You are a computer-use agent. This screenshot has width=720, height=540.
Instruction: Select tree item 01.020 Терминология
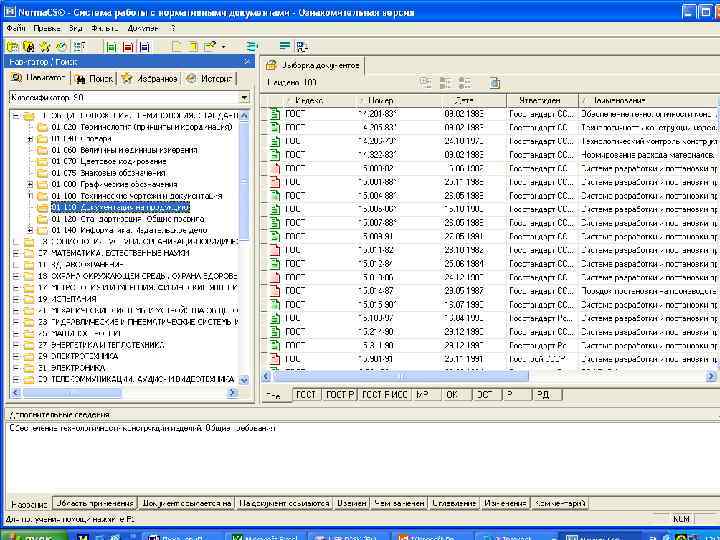(x=142, y=127)
